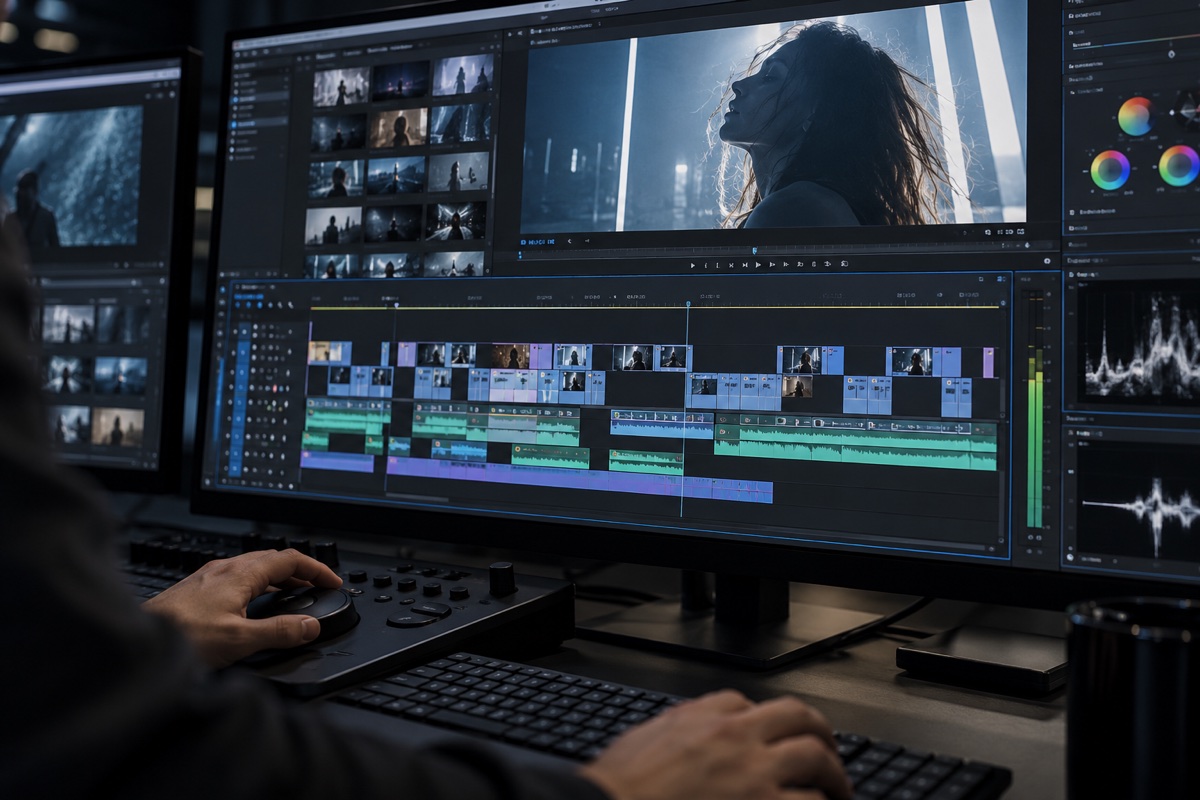Select the second tab above the media thumbnails
This screenshot has height=800, width=1200.
pyautogui.click(x=352, y=53)
